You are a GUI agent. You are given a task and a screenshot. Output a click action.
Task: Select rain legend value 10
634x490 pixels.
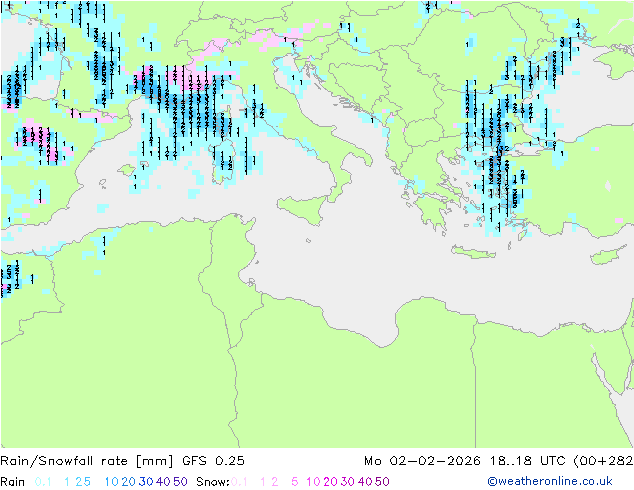tap(112, 482)
